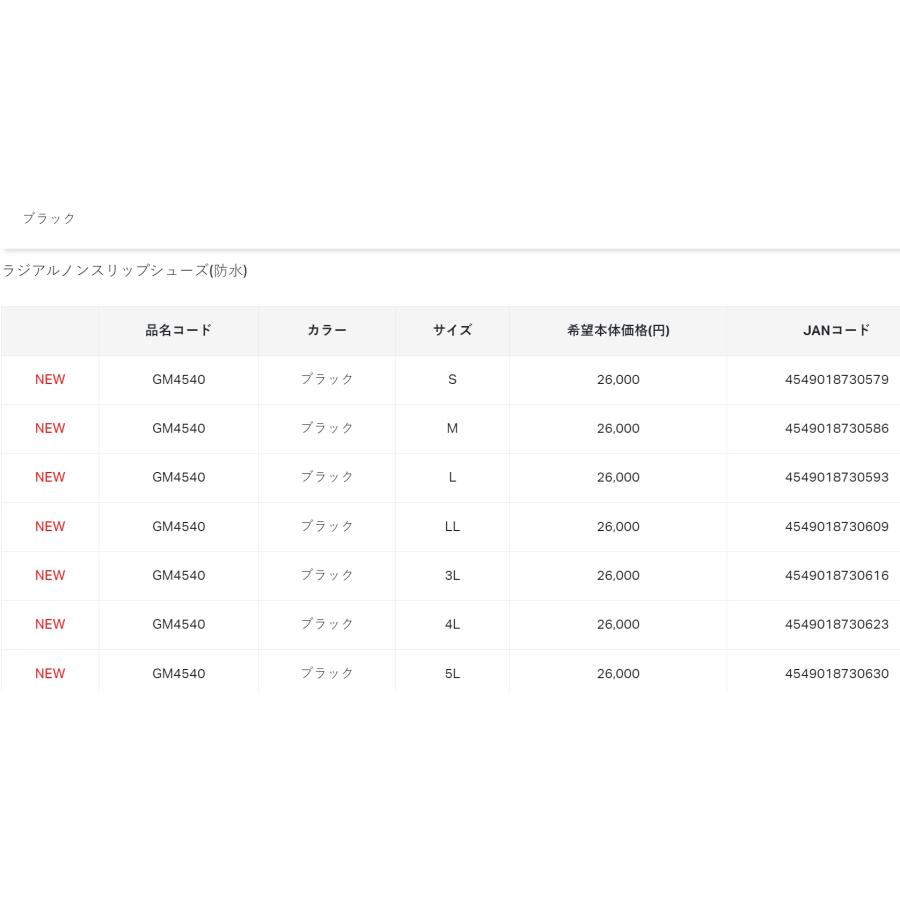
Task: Click ブラック color cell in size LL row
Action: [x=327, y=526]
